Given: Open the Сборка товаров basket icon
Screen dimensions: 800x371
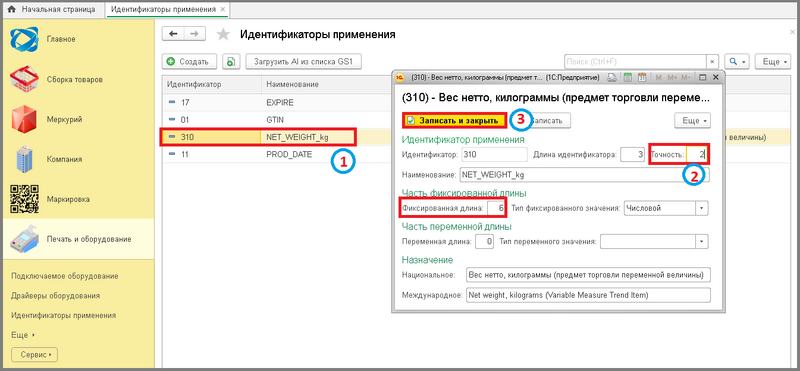Looking at the screenshot, I should pos(24,80).
